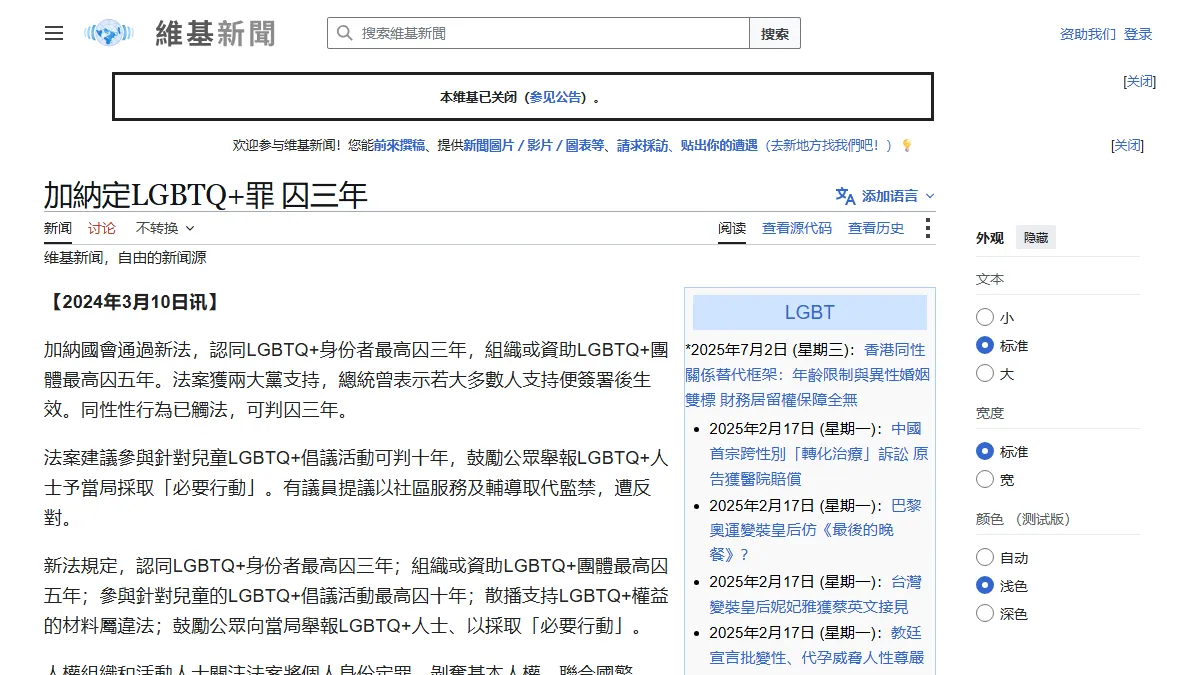Open 新聞圖片 / 影片 / 圖表等 link
Image resolution: width=1200 pixels, height=675 pixels.
point(534,145)
